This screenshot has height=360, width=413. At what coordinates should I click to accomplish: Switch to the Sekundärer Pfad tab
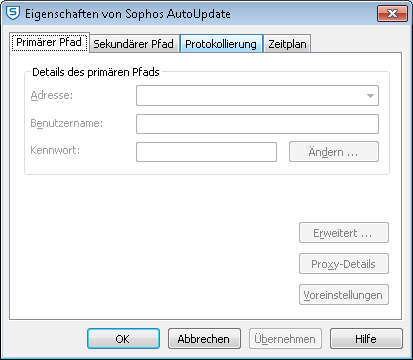pos(134,44)
